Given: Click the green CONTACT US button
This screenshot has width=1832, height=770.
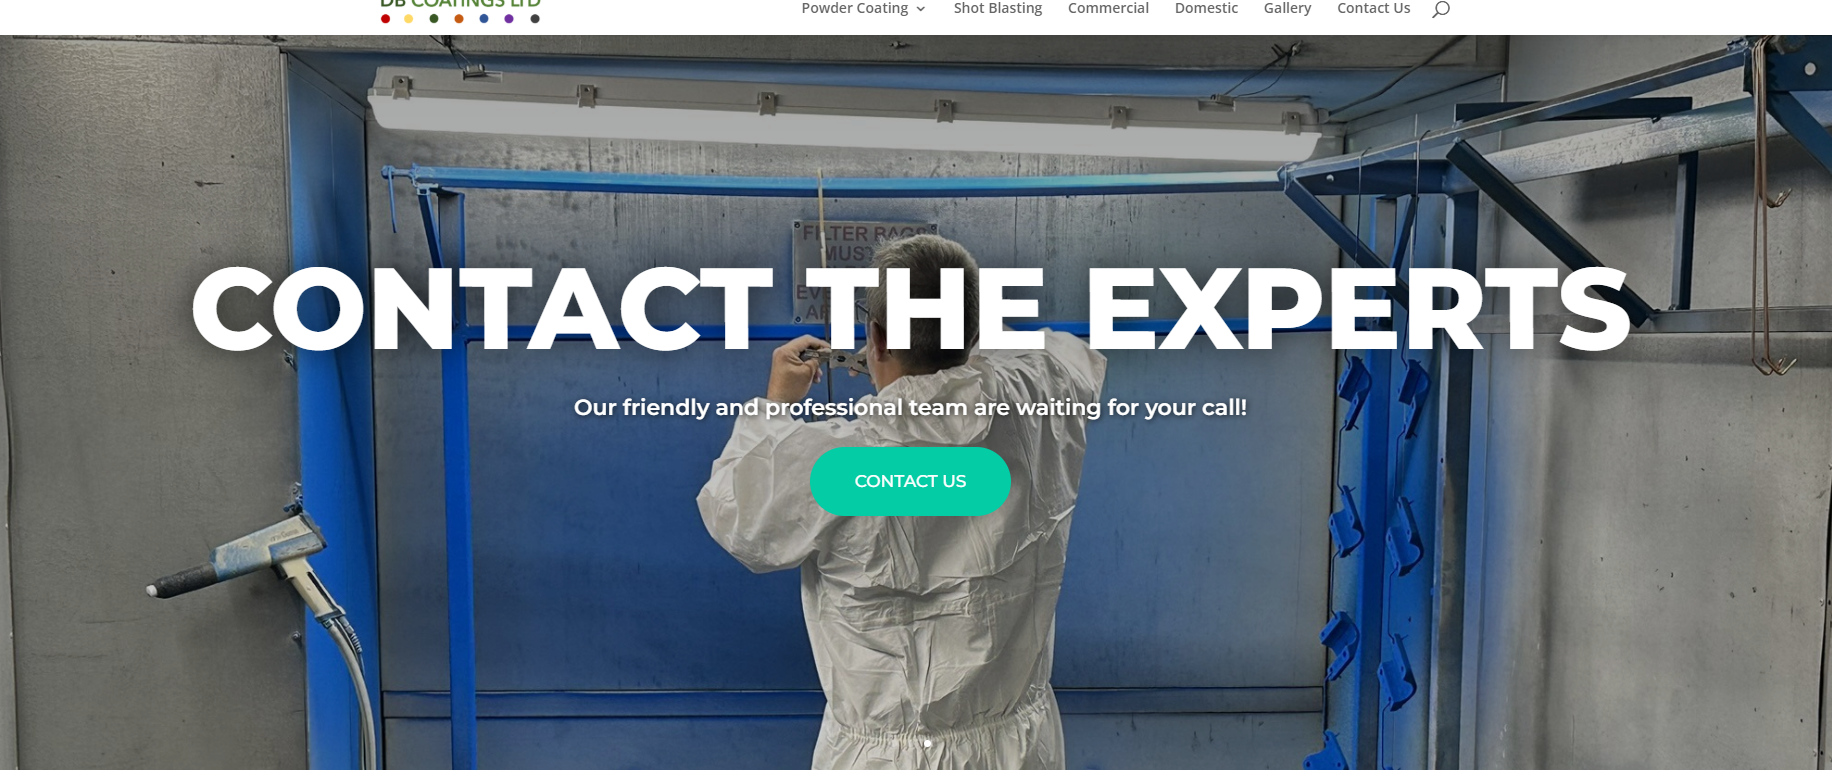Looking at the screenshot, I should click(910, 481).
